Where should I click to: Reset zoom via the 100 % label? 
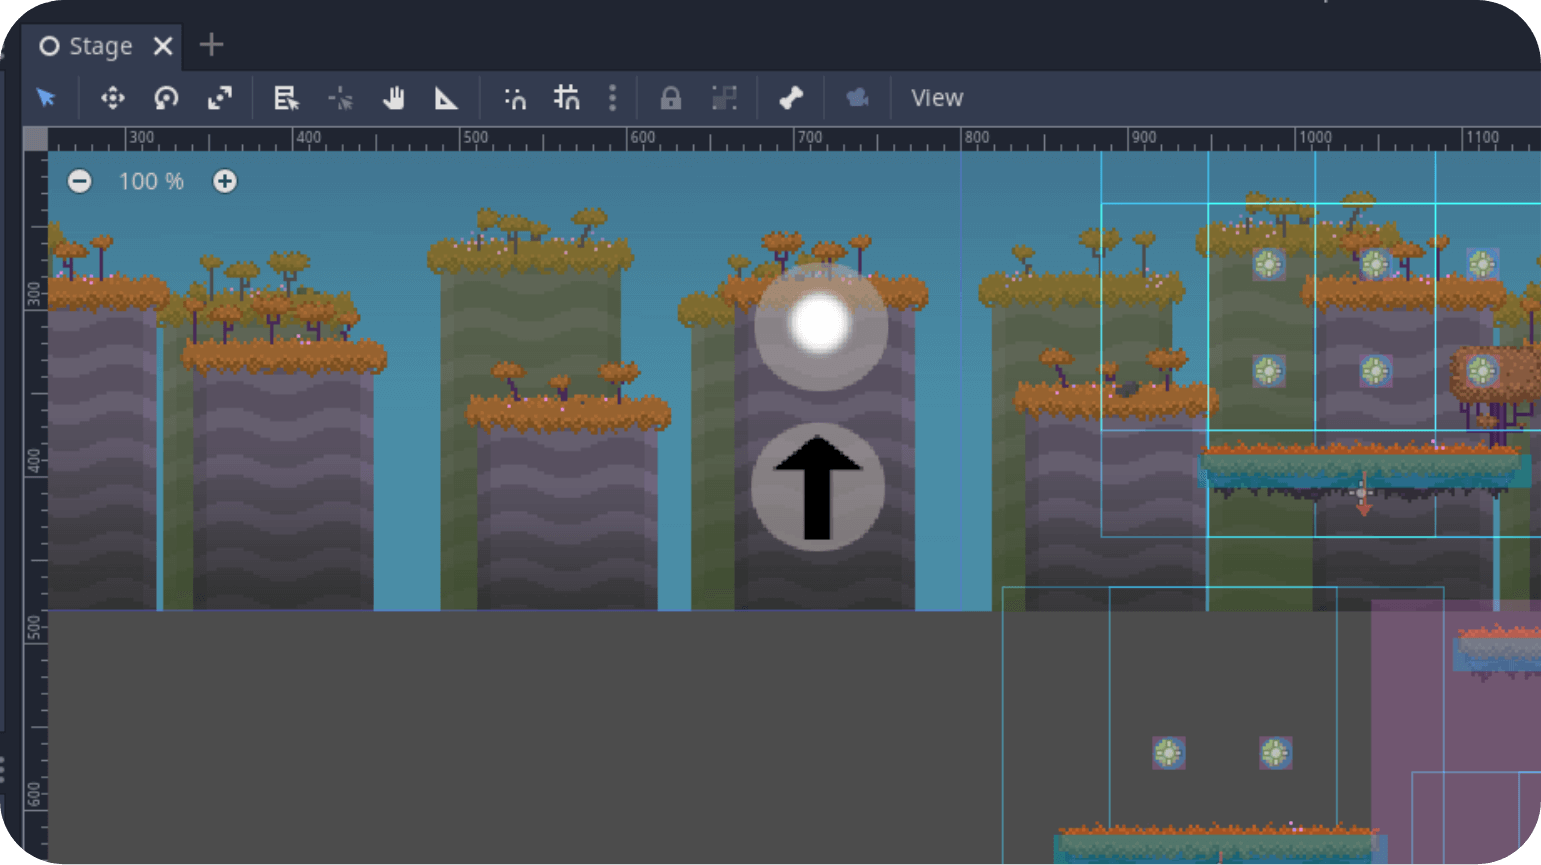[x=151, y=181]
